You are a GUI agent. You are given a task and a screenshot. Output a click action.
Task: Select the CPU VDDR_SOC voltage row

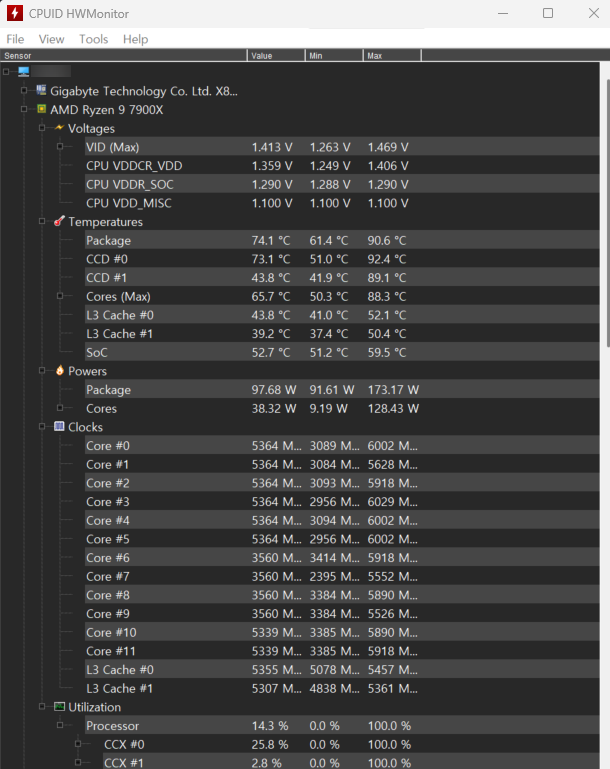(342, 184)
